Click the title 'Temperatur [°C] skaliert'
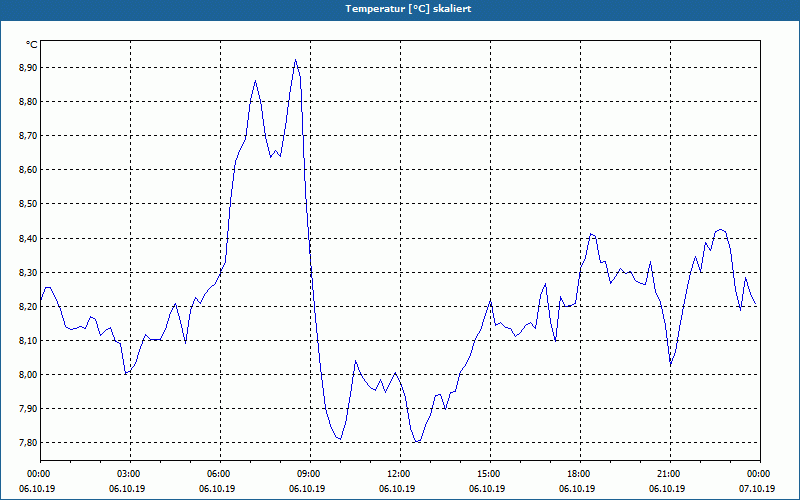The width and height of the screenshot is (800, 500). pyautogui.click(x=408, y=9)
